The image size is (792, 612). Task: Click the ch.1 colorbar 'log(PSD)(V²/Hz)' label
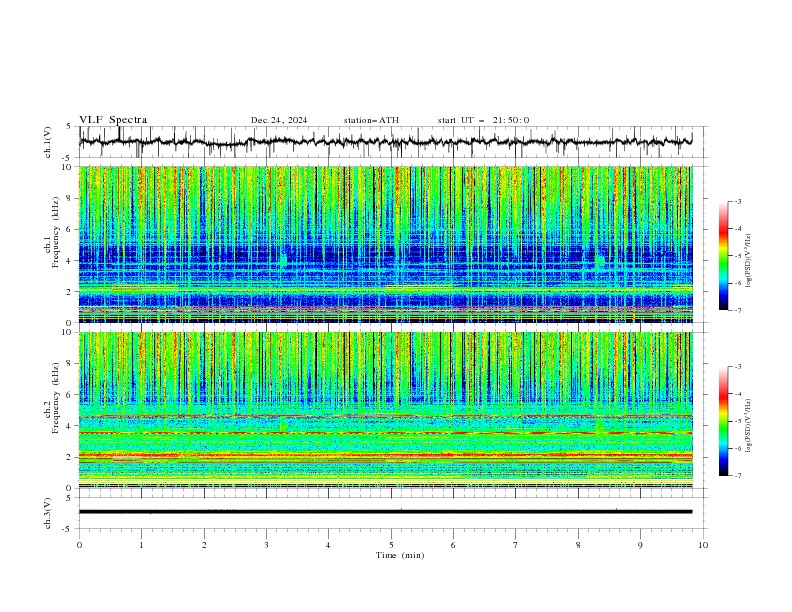pos(749,261)
